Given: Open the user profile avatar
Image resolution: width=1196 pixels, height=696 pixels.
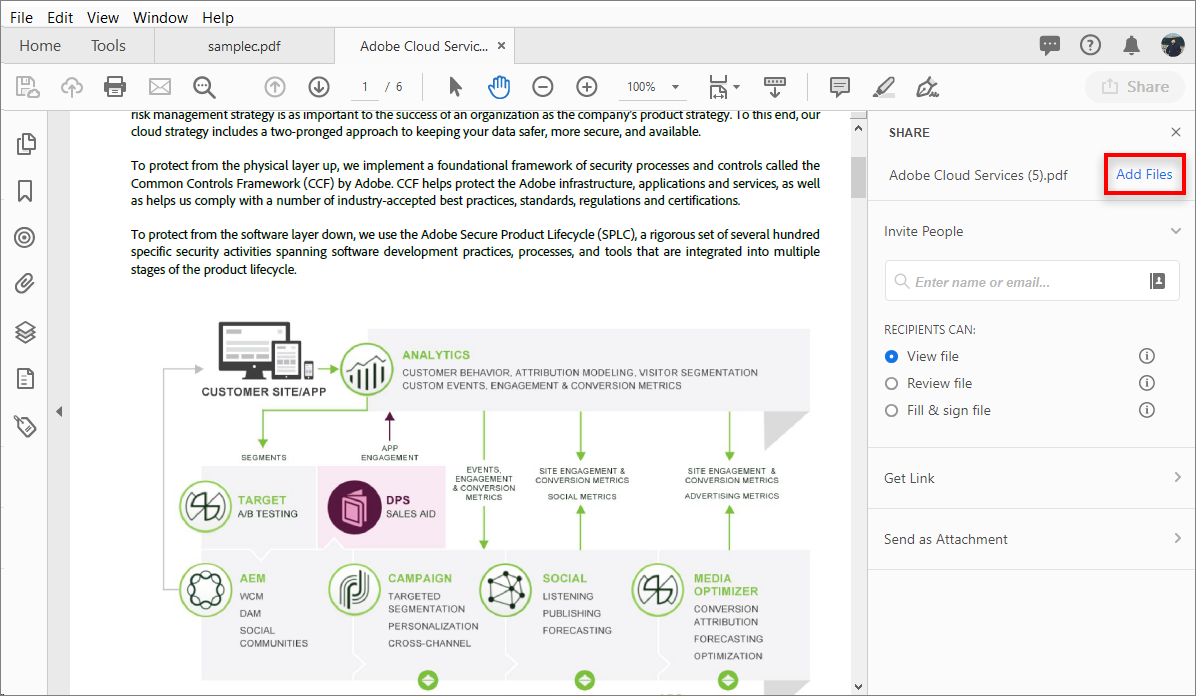Looking at the screenshot, I should pos(1172,46).
